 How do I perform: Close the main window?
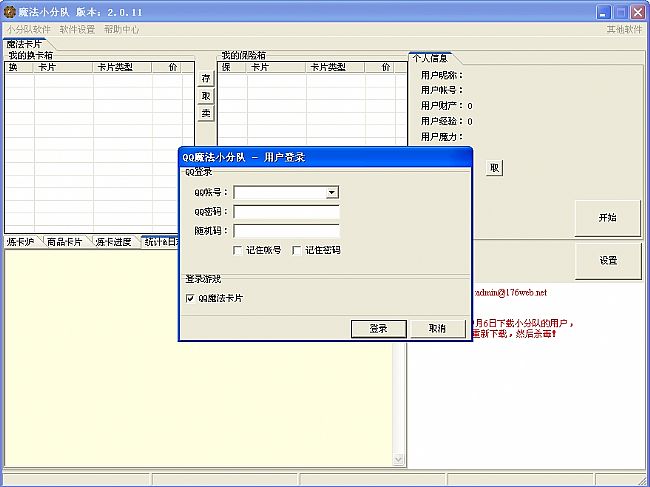[638, 12]
